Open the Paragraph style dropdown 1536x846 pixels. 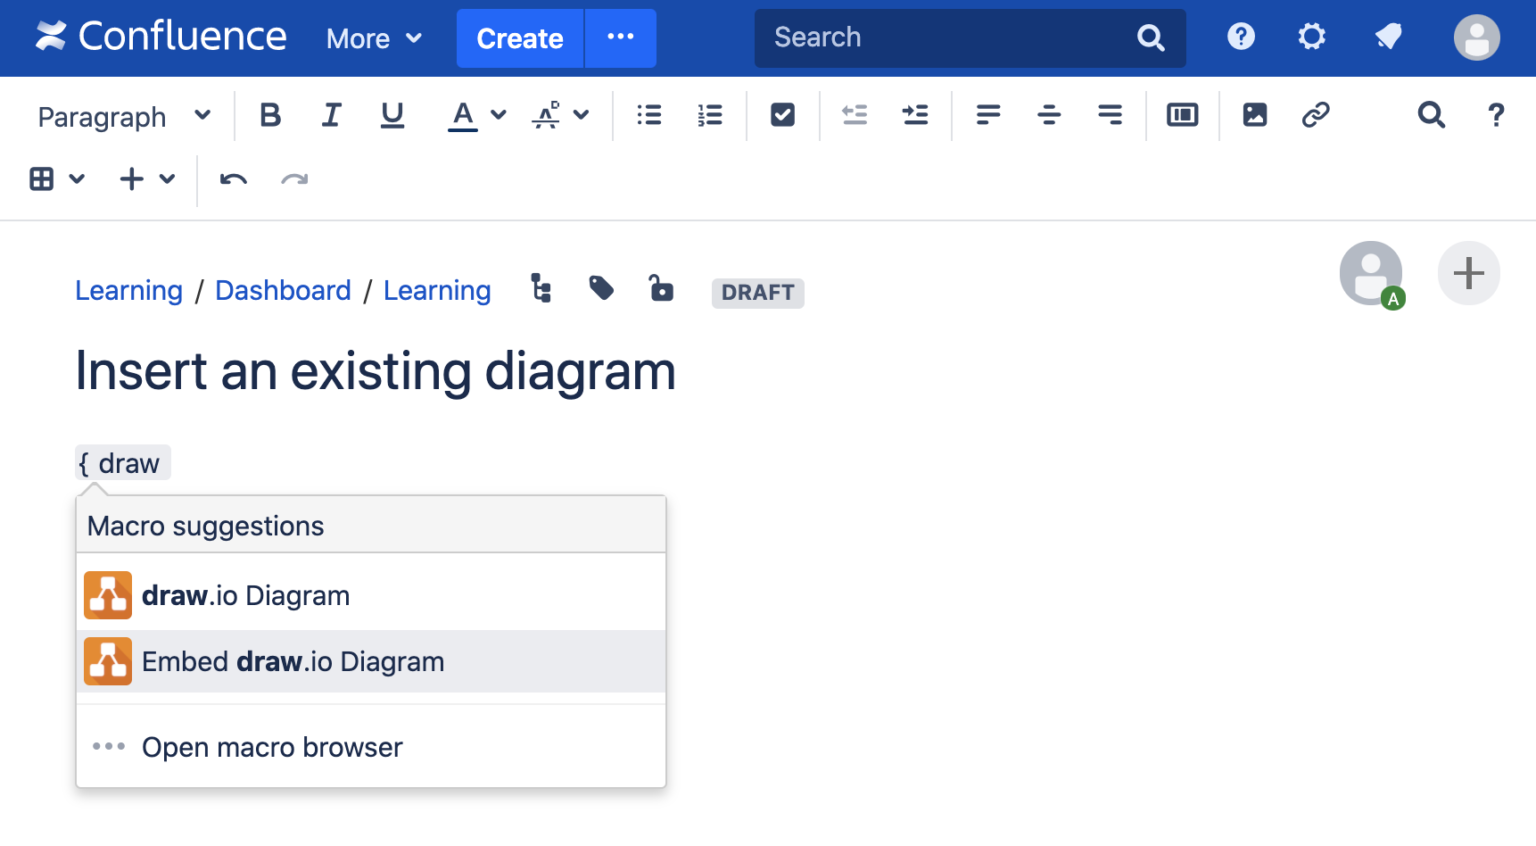(124, 116)
